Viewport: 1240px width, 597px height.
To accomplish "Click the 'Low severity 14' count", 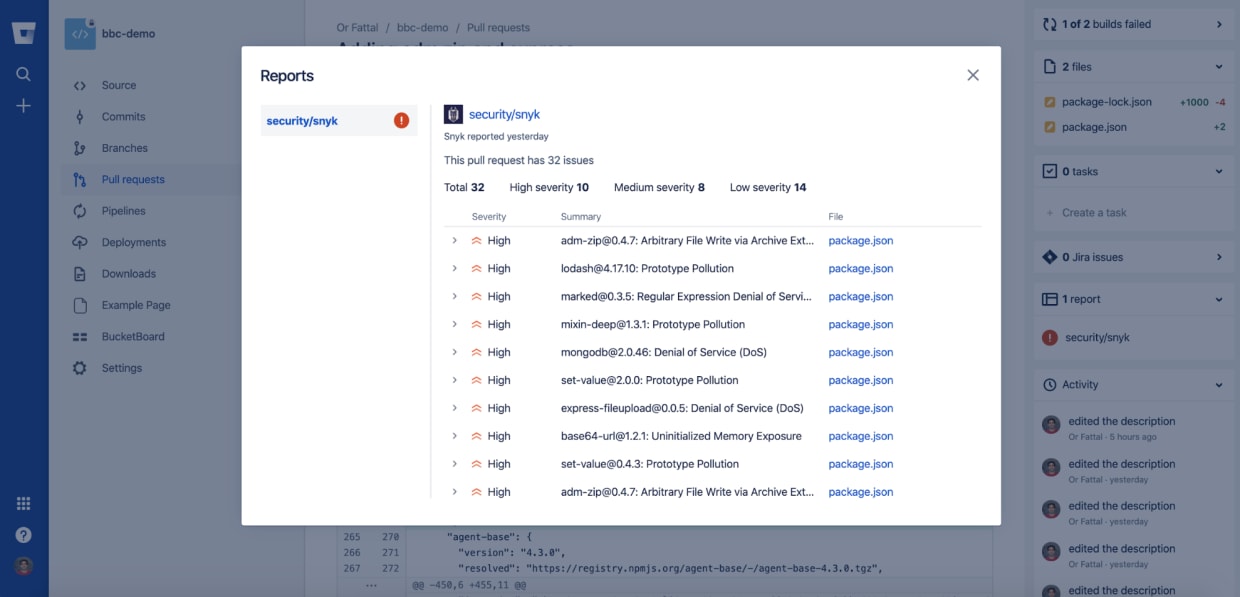I will (x=768, y=188).
